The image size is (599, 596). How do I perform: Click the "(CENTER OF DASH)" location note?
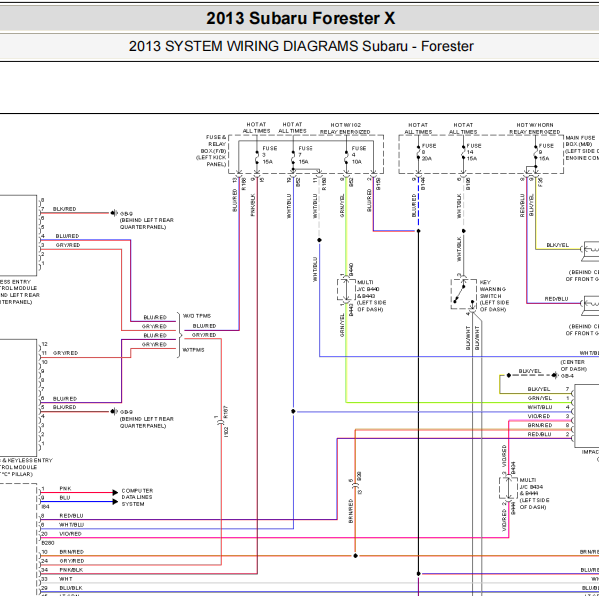point(573,365)
